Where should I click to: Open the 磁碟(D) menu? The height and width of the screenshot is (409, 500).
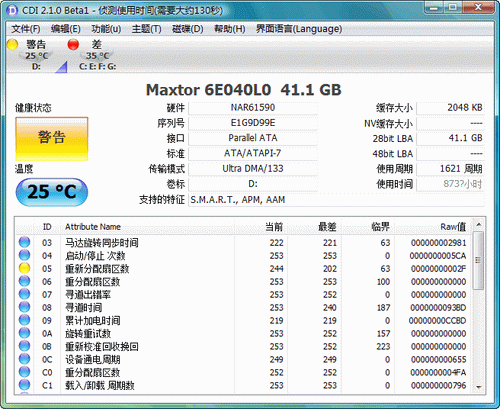(x=187, y=29)
